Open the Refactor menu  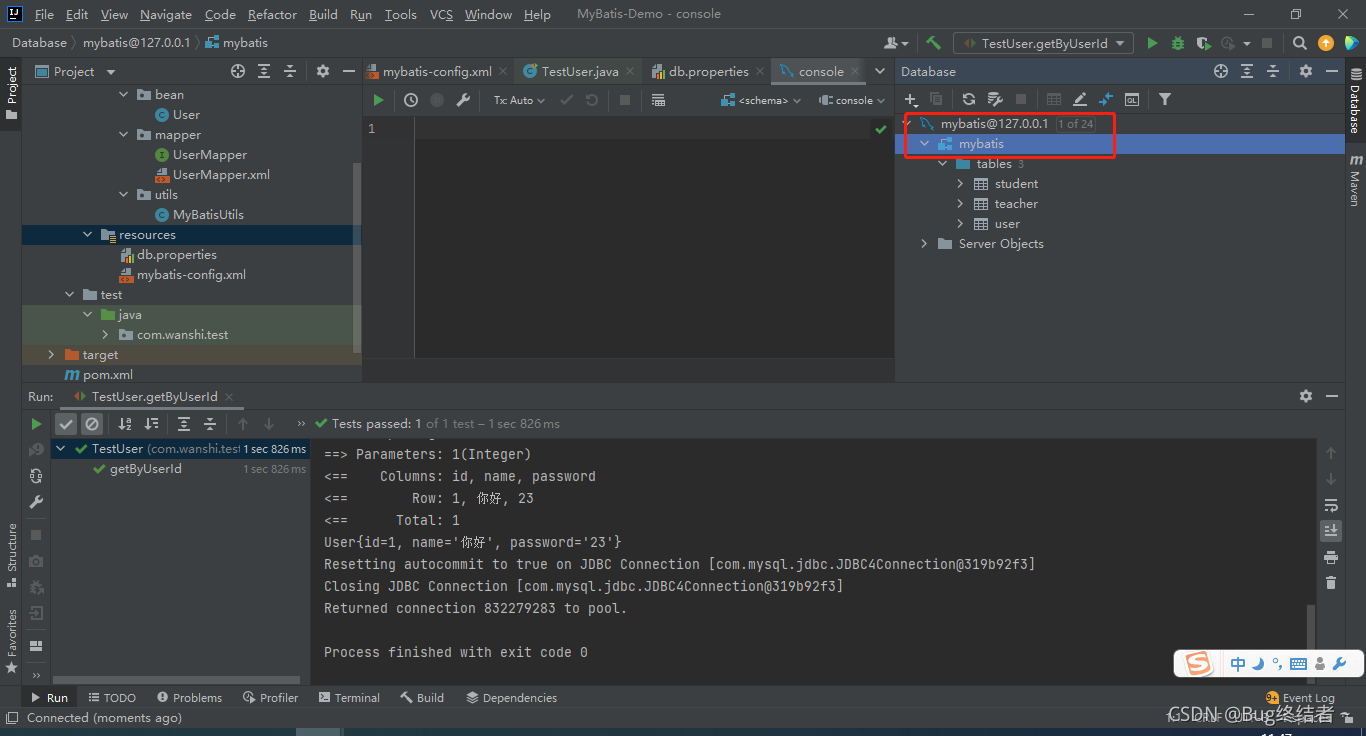click(272, 14)
